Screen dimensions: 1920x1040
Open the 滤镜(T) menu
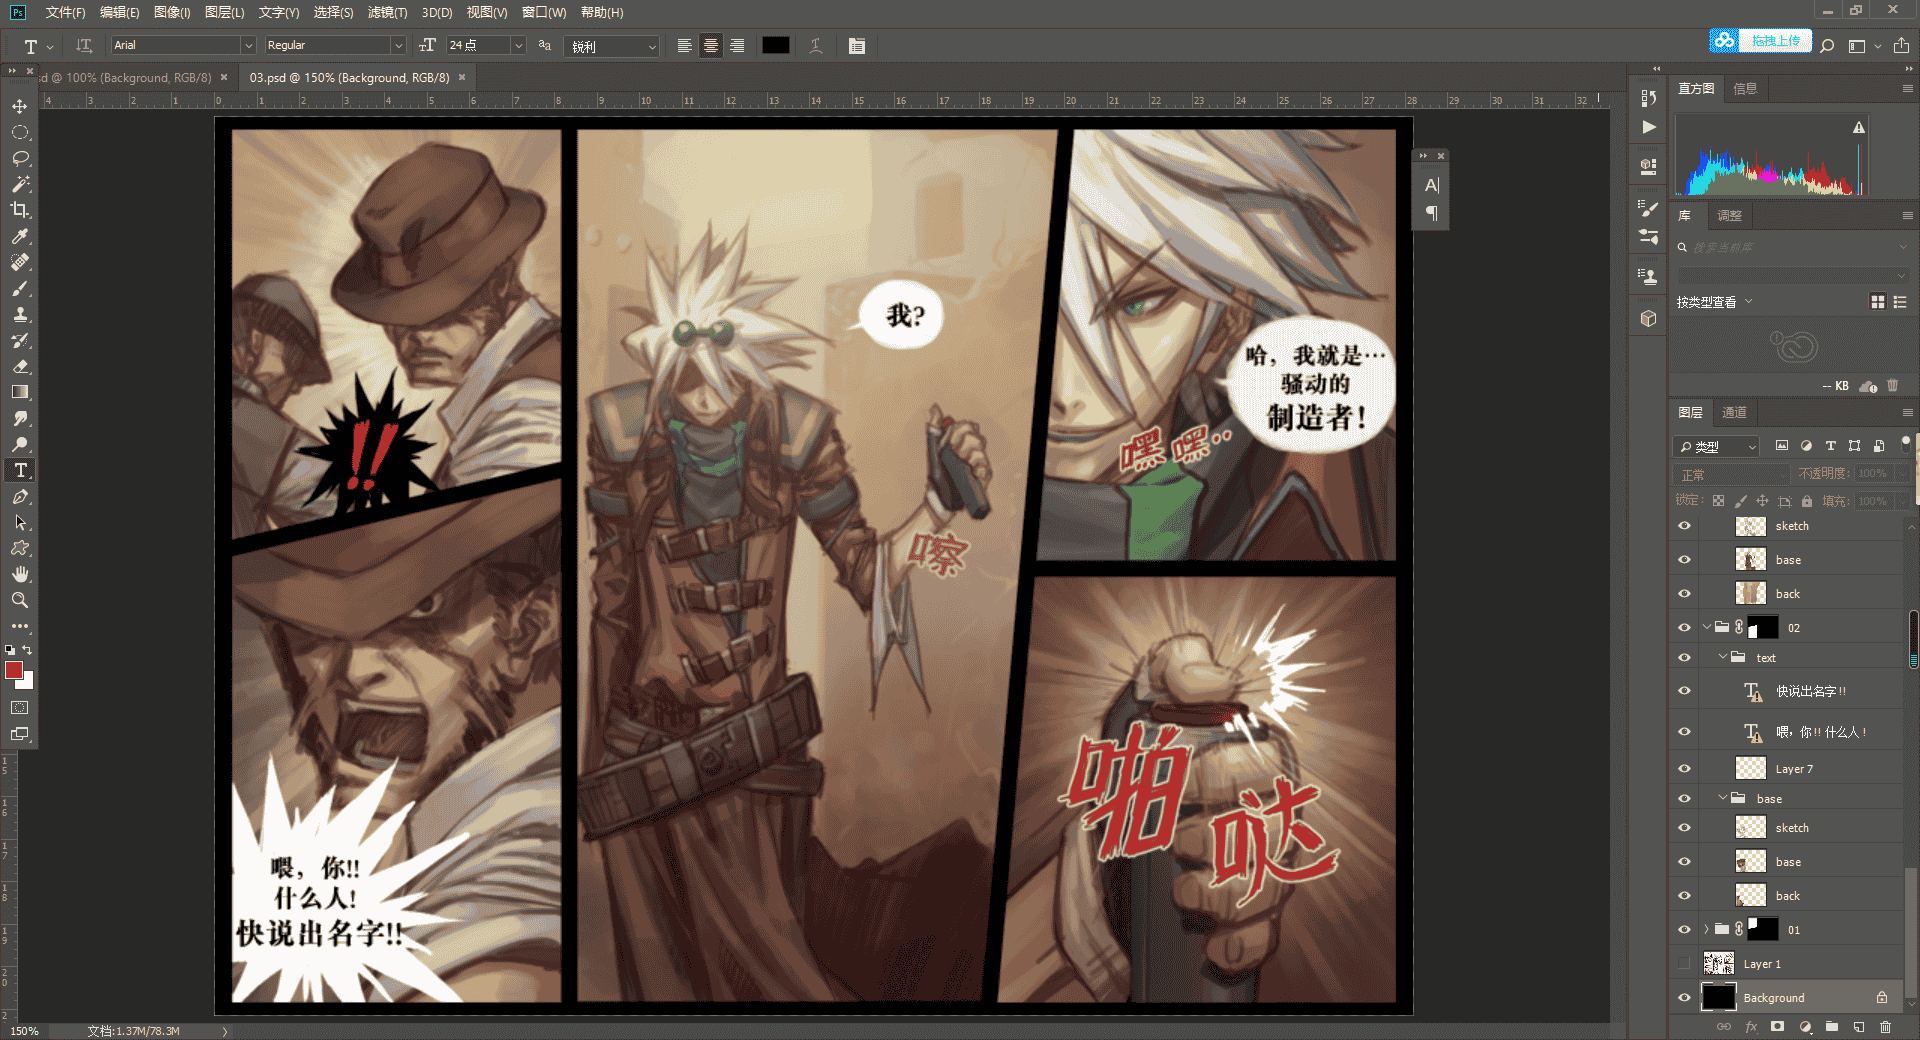point(387,12)
